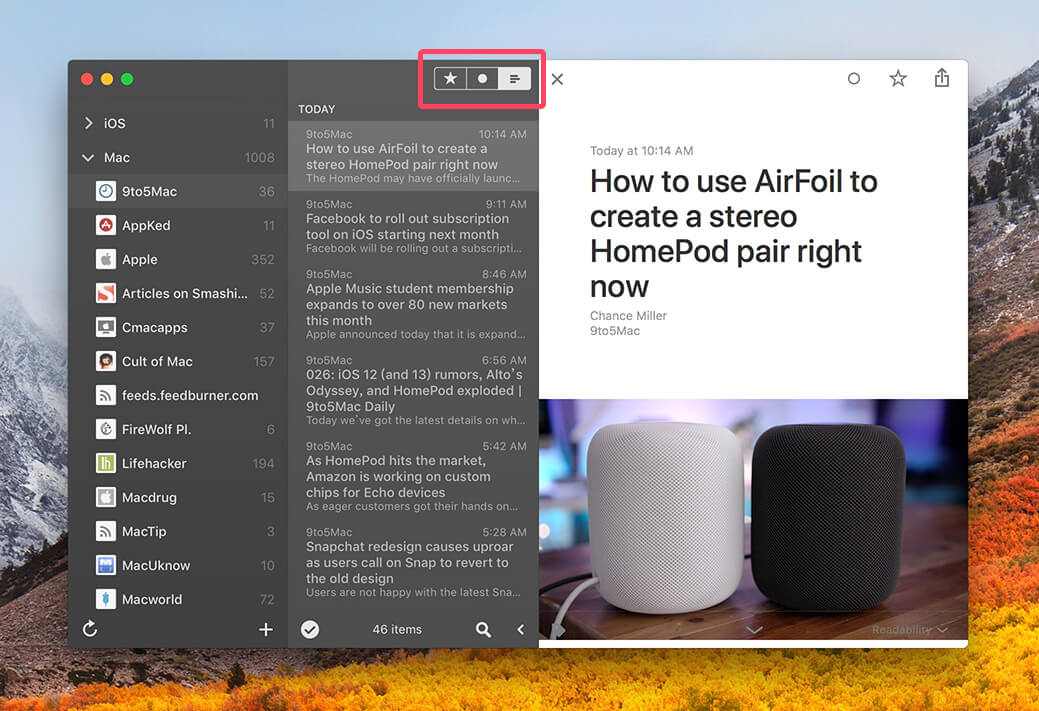
Task: Click the Macworld feed icon
Action: (105, 599)
